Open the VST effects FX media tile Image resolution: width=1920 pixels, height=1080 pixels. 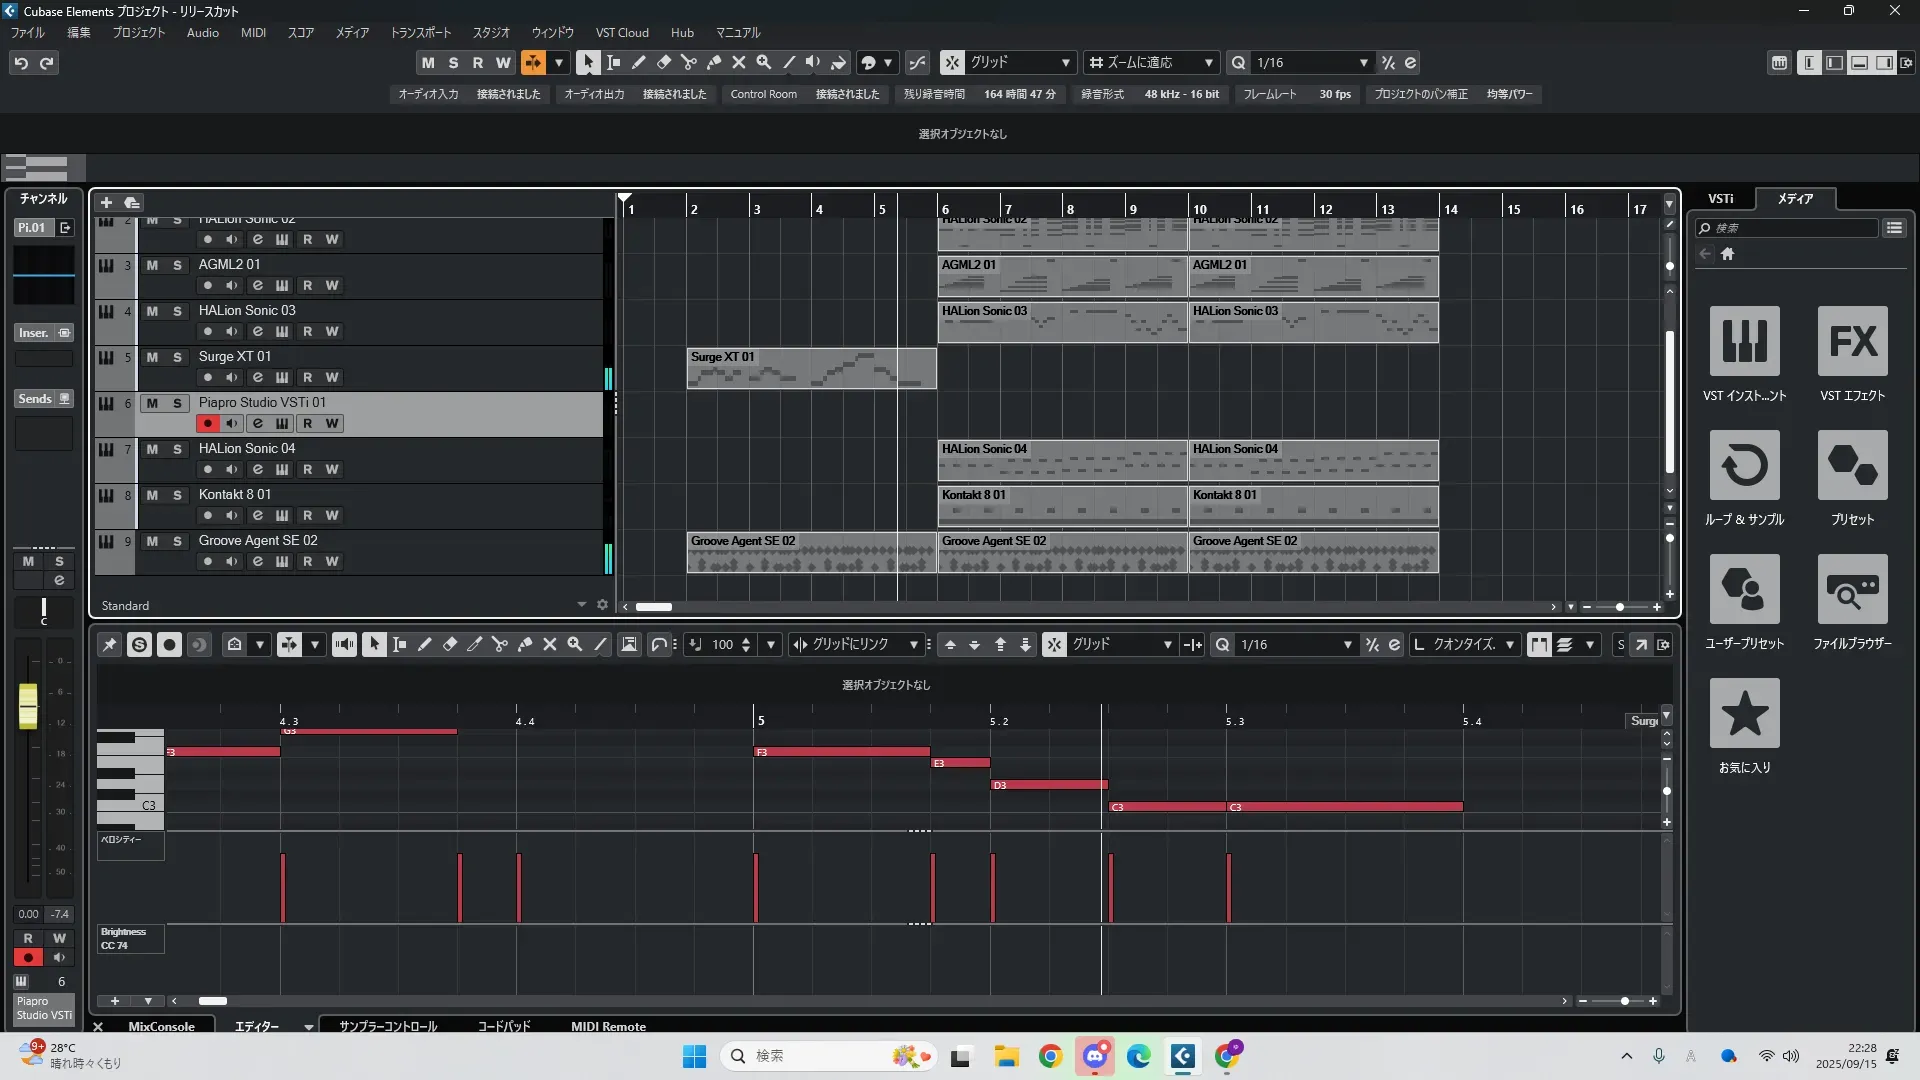pos(1852,342)
